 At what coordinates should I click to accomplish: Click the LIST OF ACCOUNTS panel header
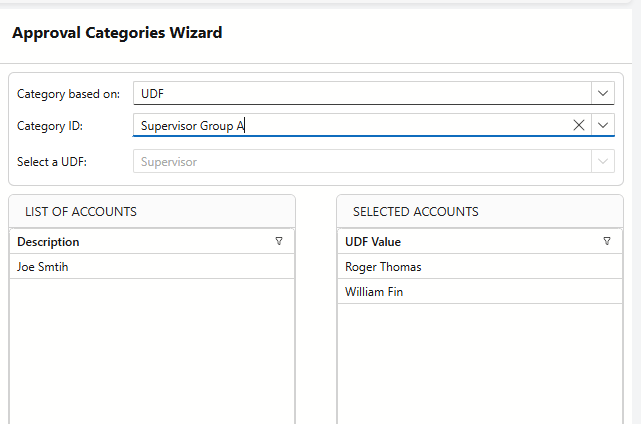pos(81,212)
